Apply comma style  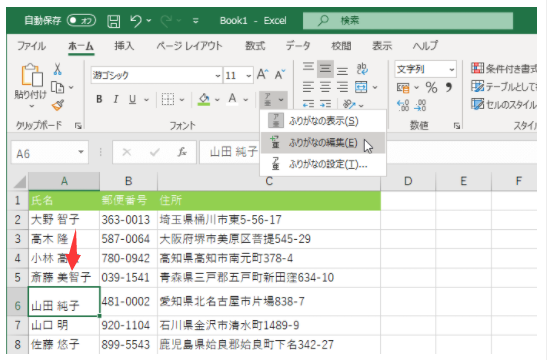pyautogui.click(x=449, y=87)
